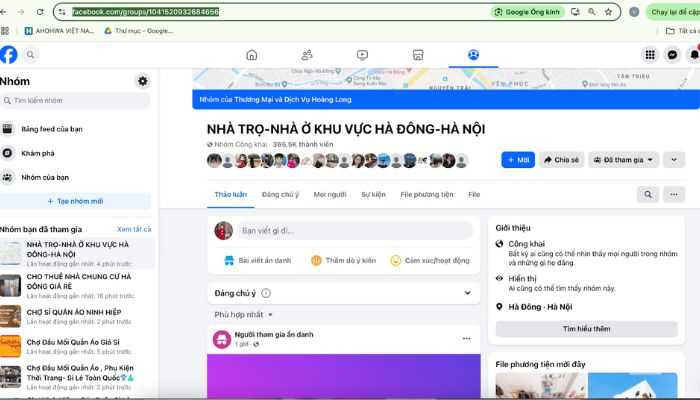Open Thư mục - Google bookmark

[138, 31]
